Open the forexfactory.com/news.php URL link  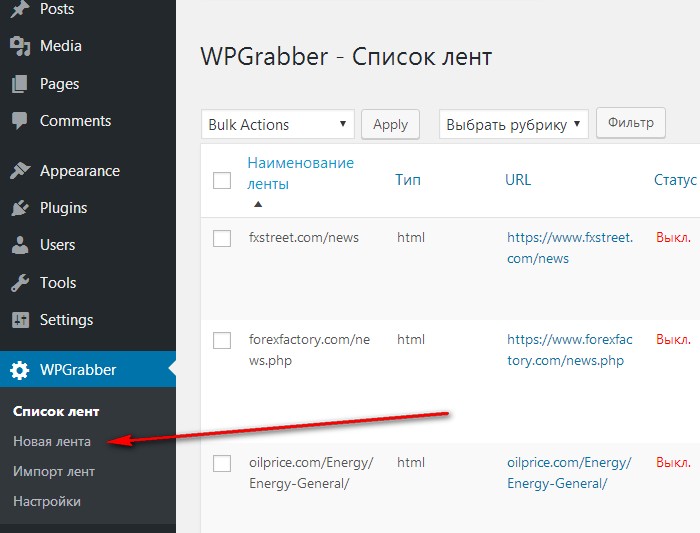point(570,350)
